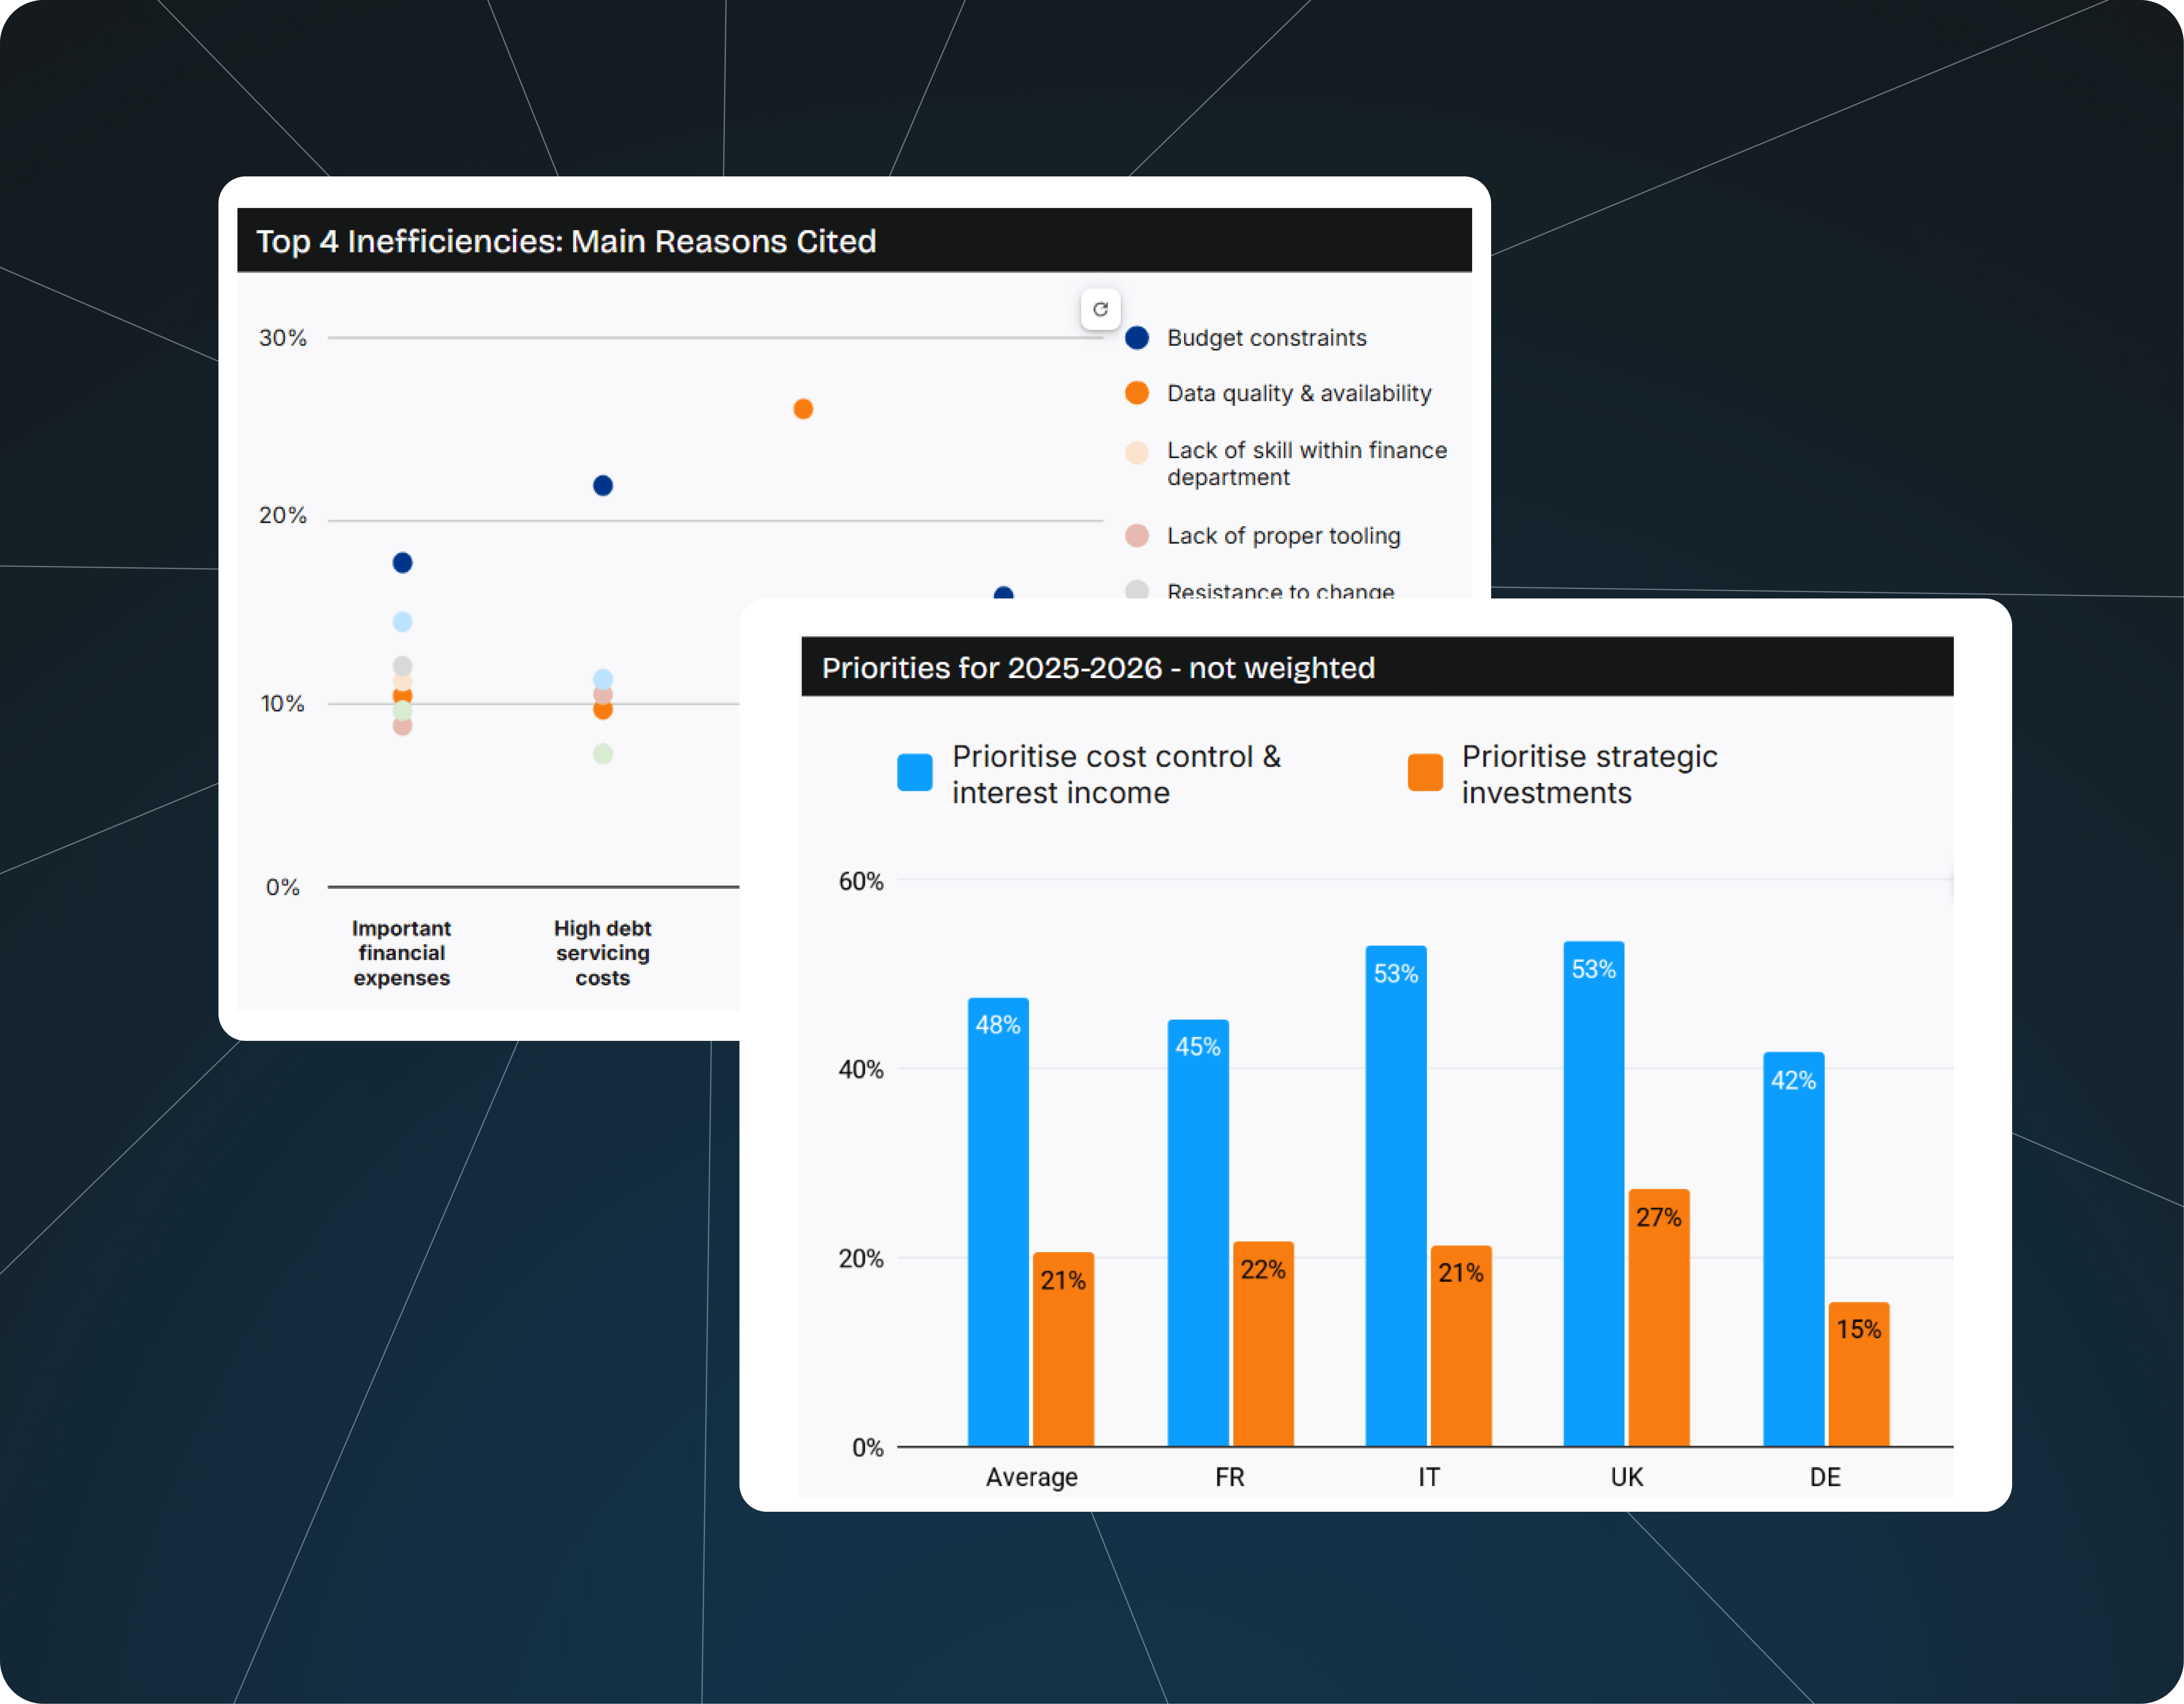The image size is (2184, 1704).
Task: Toggle Lack of proper tooling legend dot
Action: pyautogui.click(x=1137, y=536)
